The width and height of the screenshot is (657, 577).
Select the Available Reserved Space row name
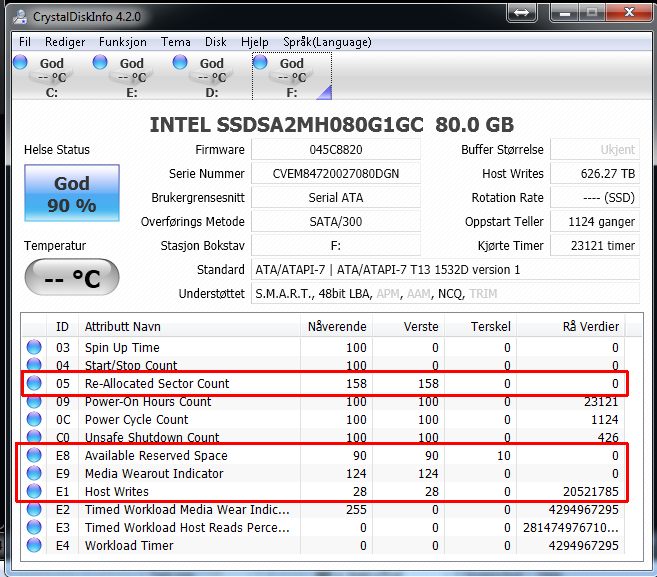coord(156,455)
